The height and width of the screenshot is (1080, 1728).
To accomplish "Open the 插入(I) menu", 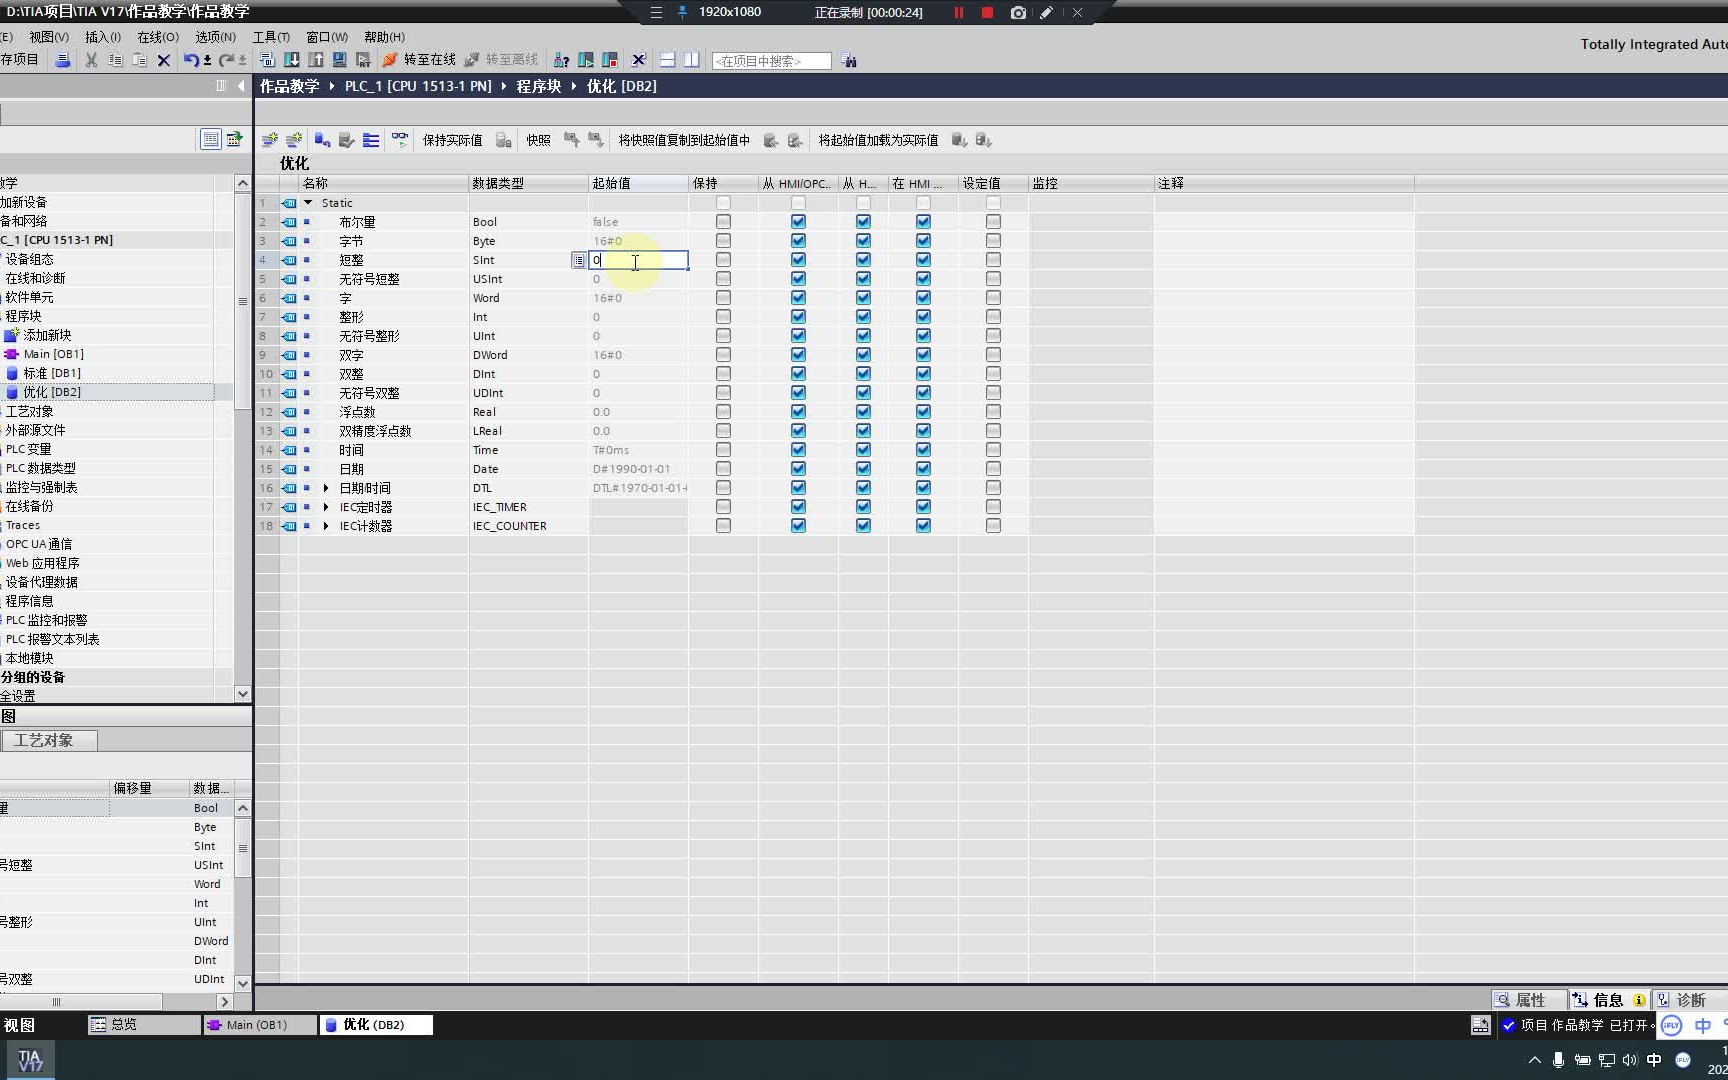I will coord(103,37).
